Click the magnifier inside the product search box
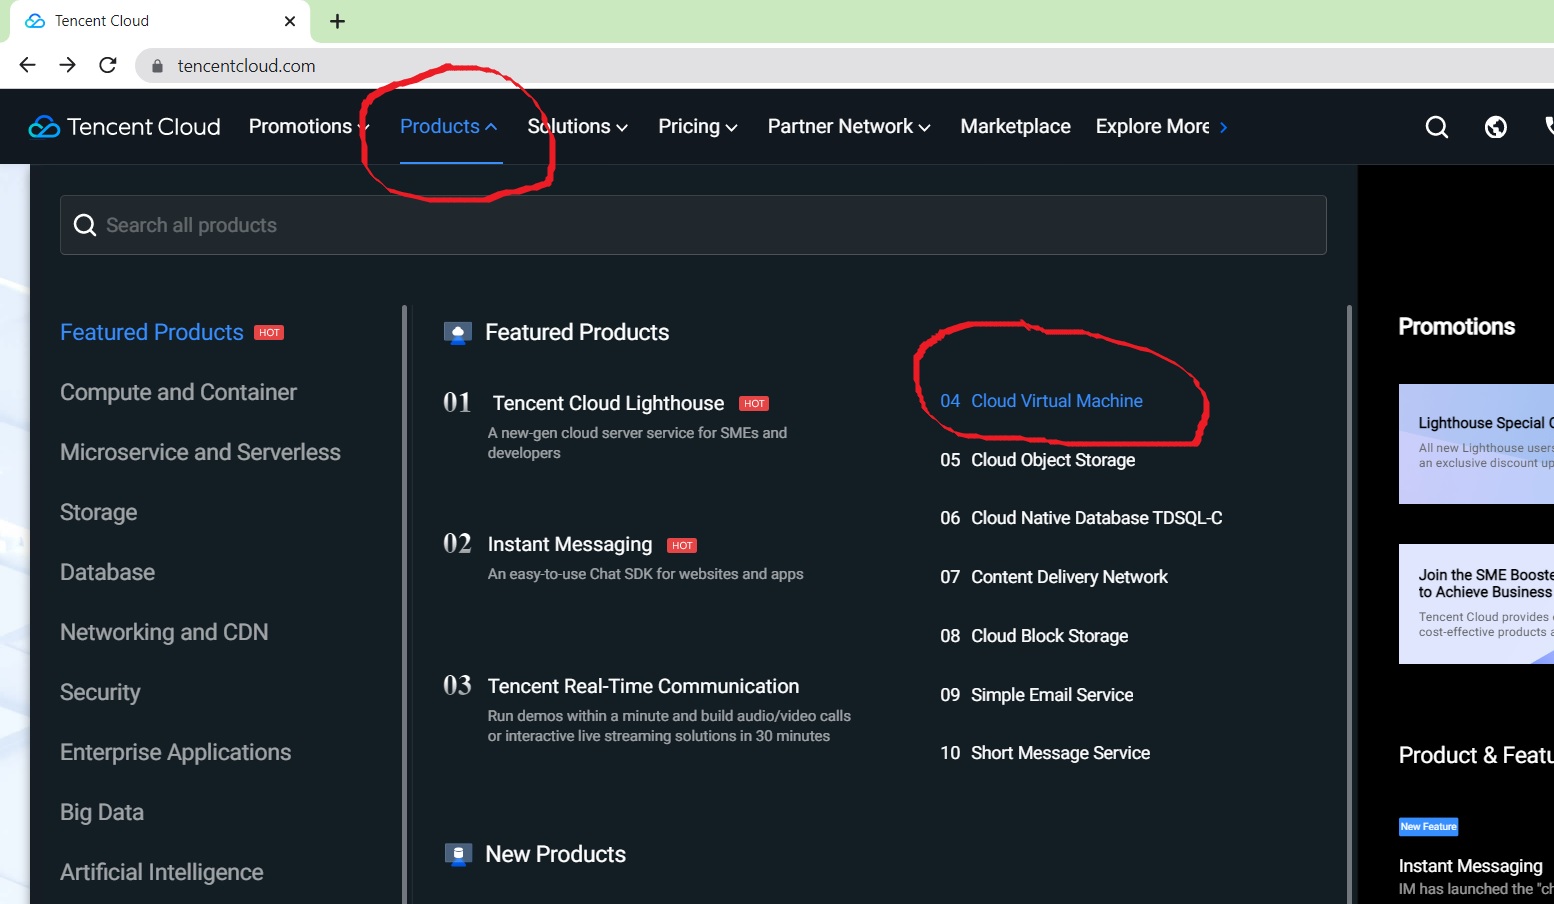Viewport: 1554px width, 904px height. point(85,224)
